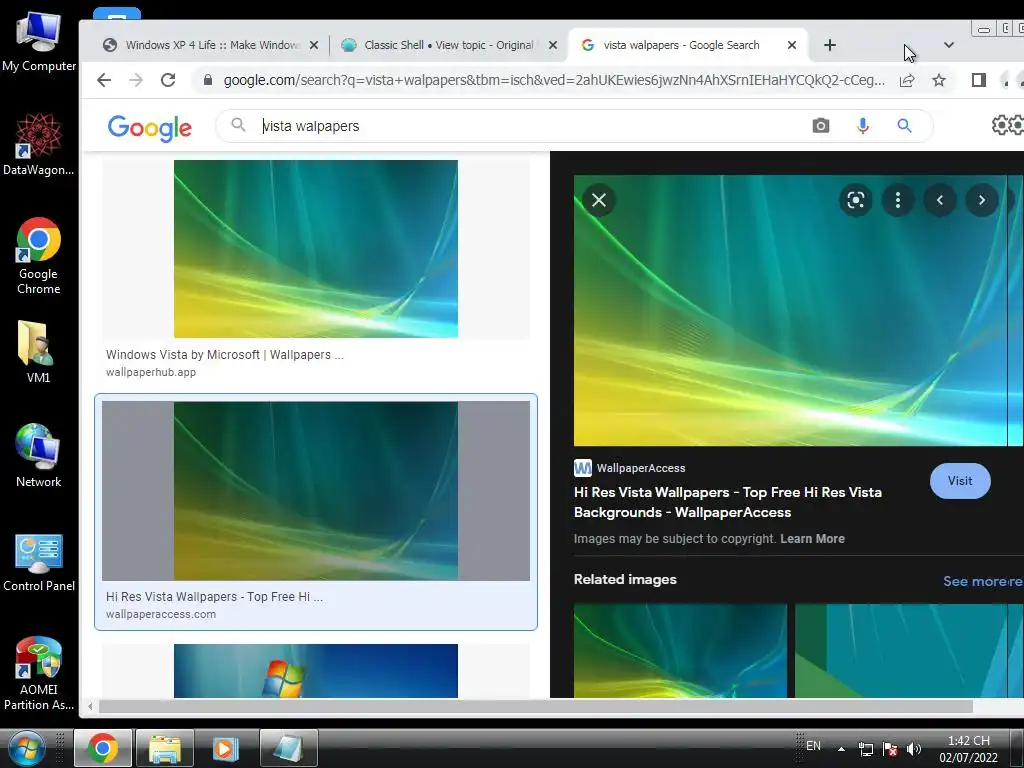
Task: Click the horizontal scrollbar thumb
Action: point(536,706)
